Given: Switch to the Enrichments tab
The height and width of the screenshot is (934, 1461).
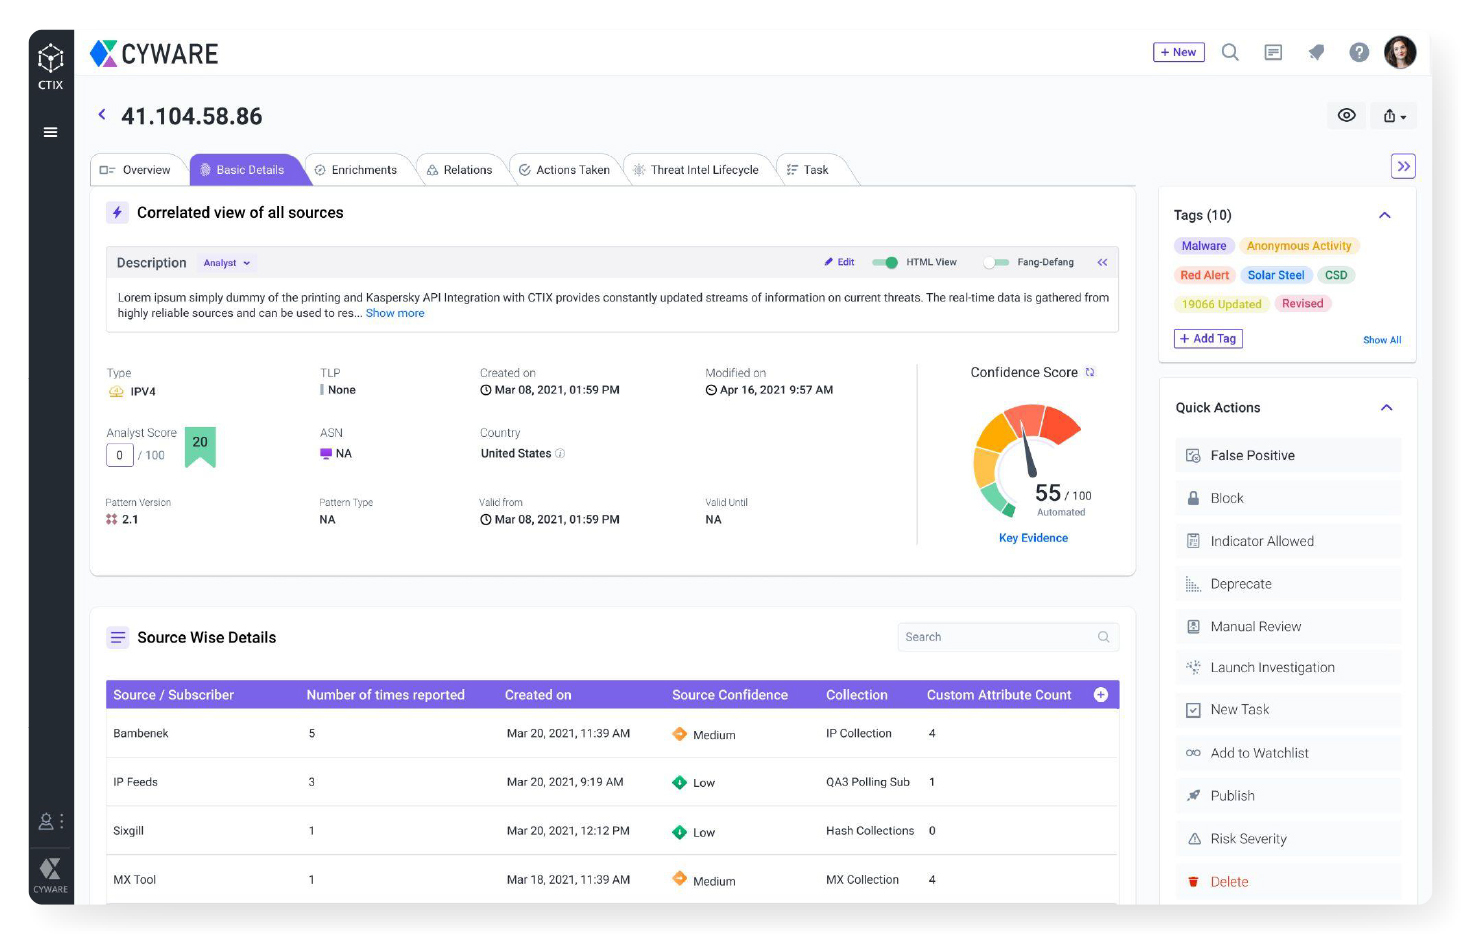Looking at the screenshot, I should tap(356, 170).
